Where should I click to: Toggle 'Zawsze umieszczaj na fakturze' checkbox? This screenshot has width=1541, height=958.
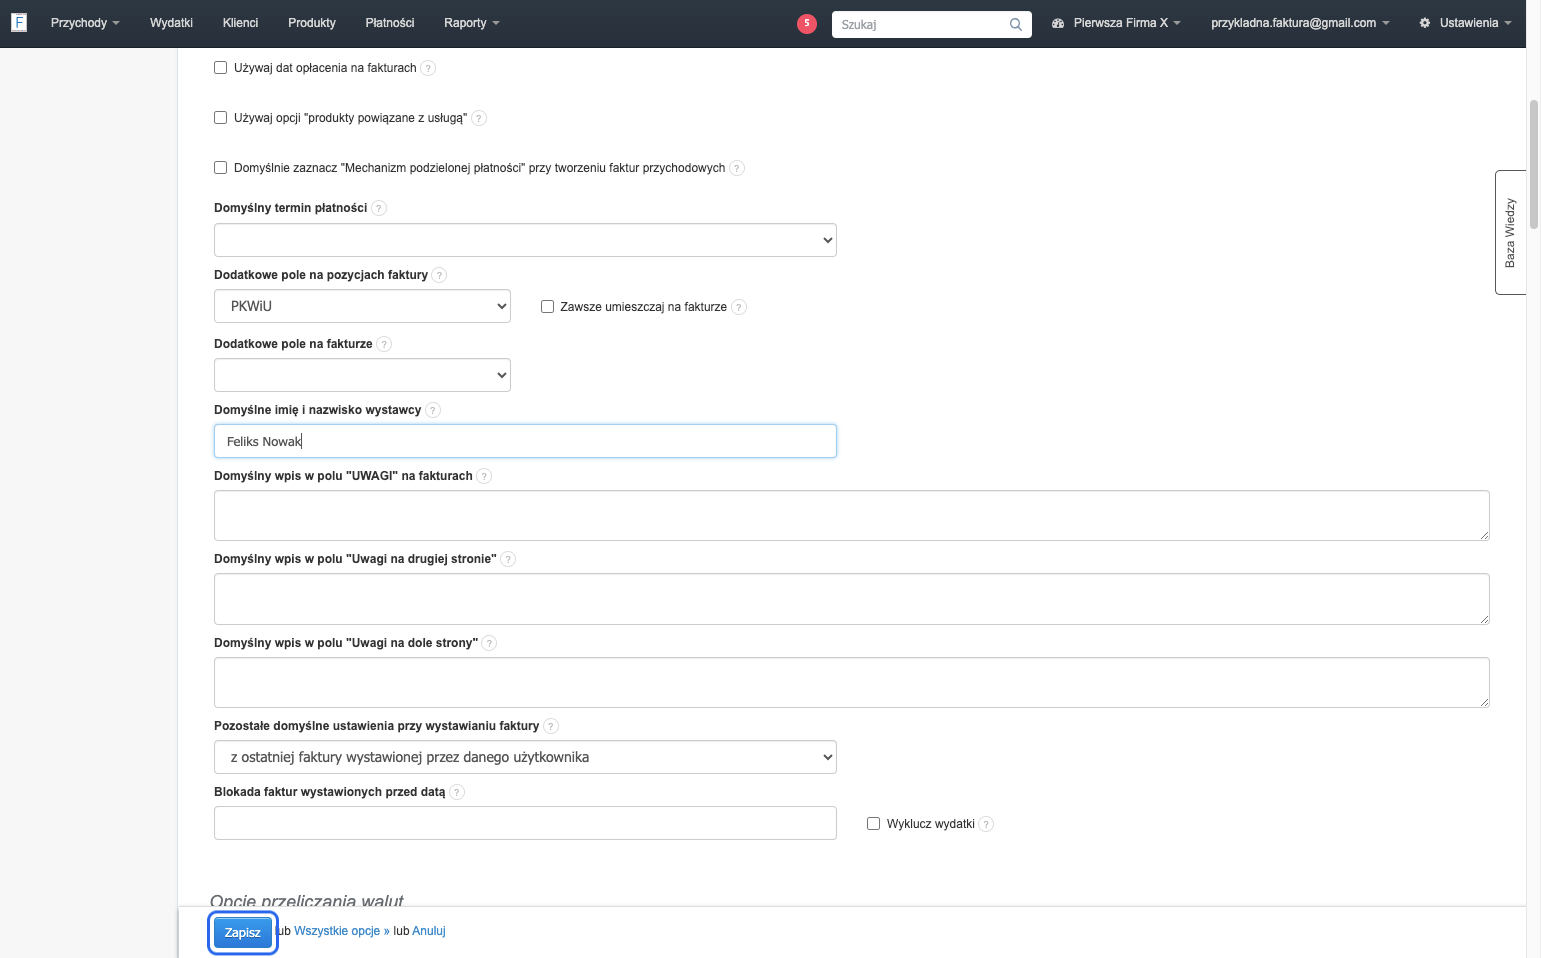click(547, 307)
